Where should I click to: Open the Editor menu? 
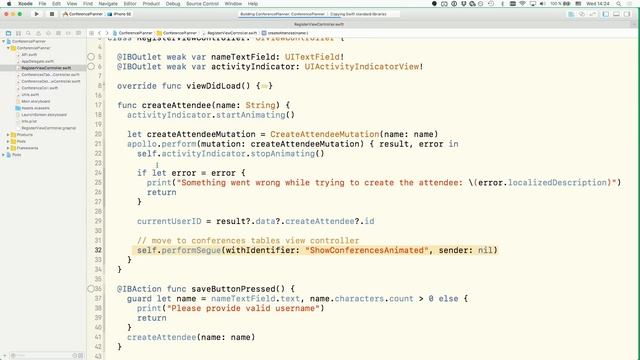130,4
